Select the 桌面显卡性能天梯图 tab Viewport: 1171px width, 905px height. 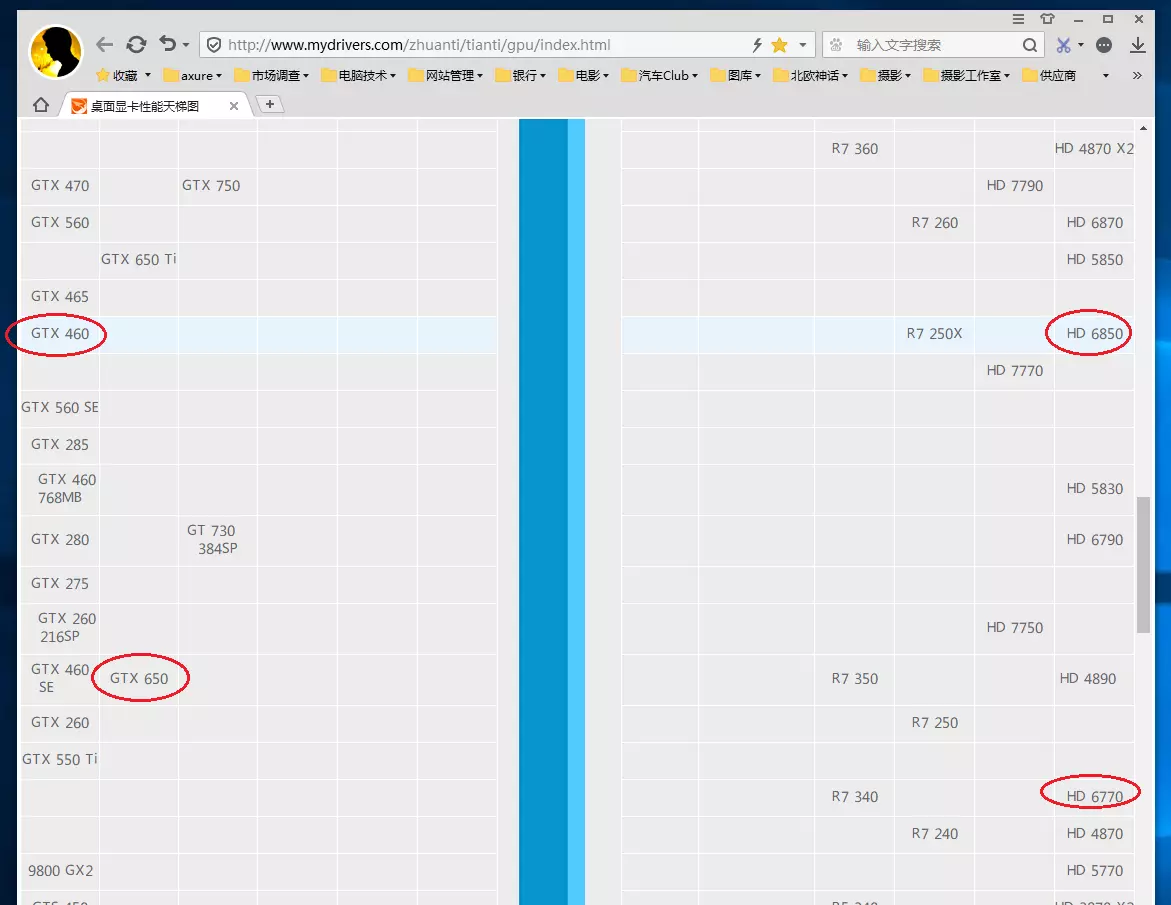pos(153,106)
